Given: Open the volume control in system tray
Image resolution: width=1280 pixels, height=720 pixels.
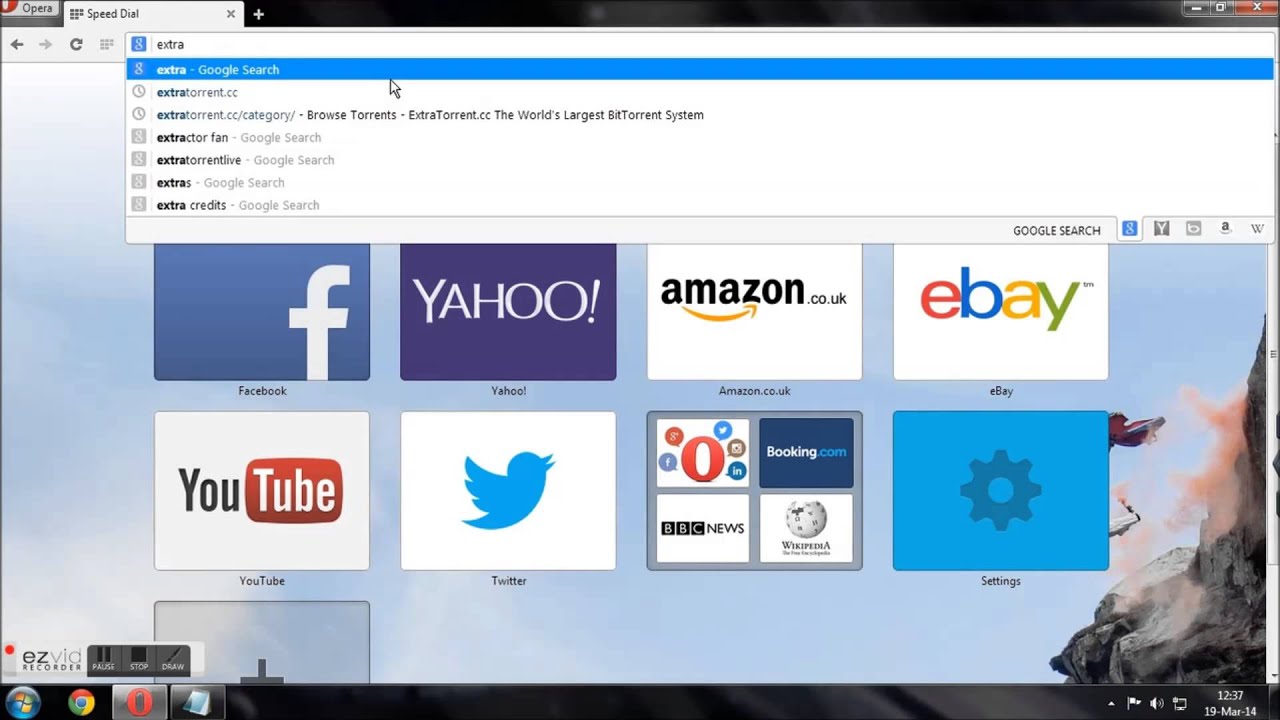Looking at the screenshot, I should click(1157, 704).
